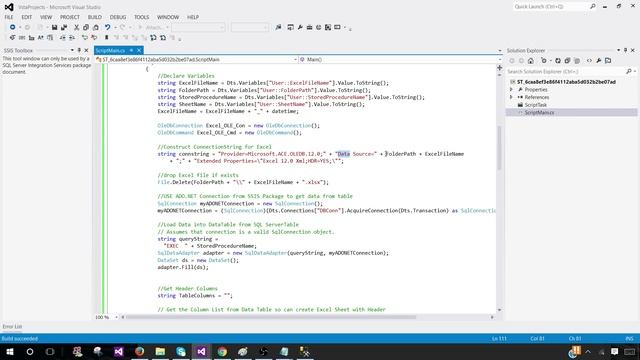This screenshot has height=360, width=640.
Task: Open the solution configurations dropdown in the toolbar
Action: pos(198,27)
